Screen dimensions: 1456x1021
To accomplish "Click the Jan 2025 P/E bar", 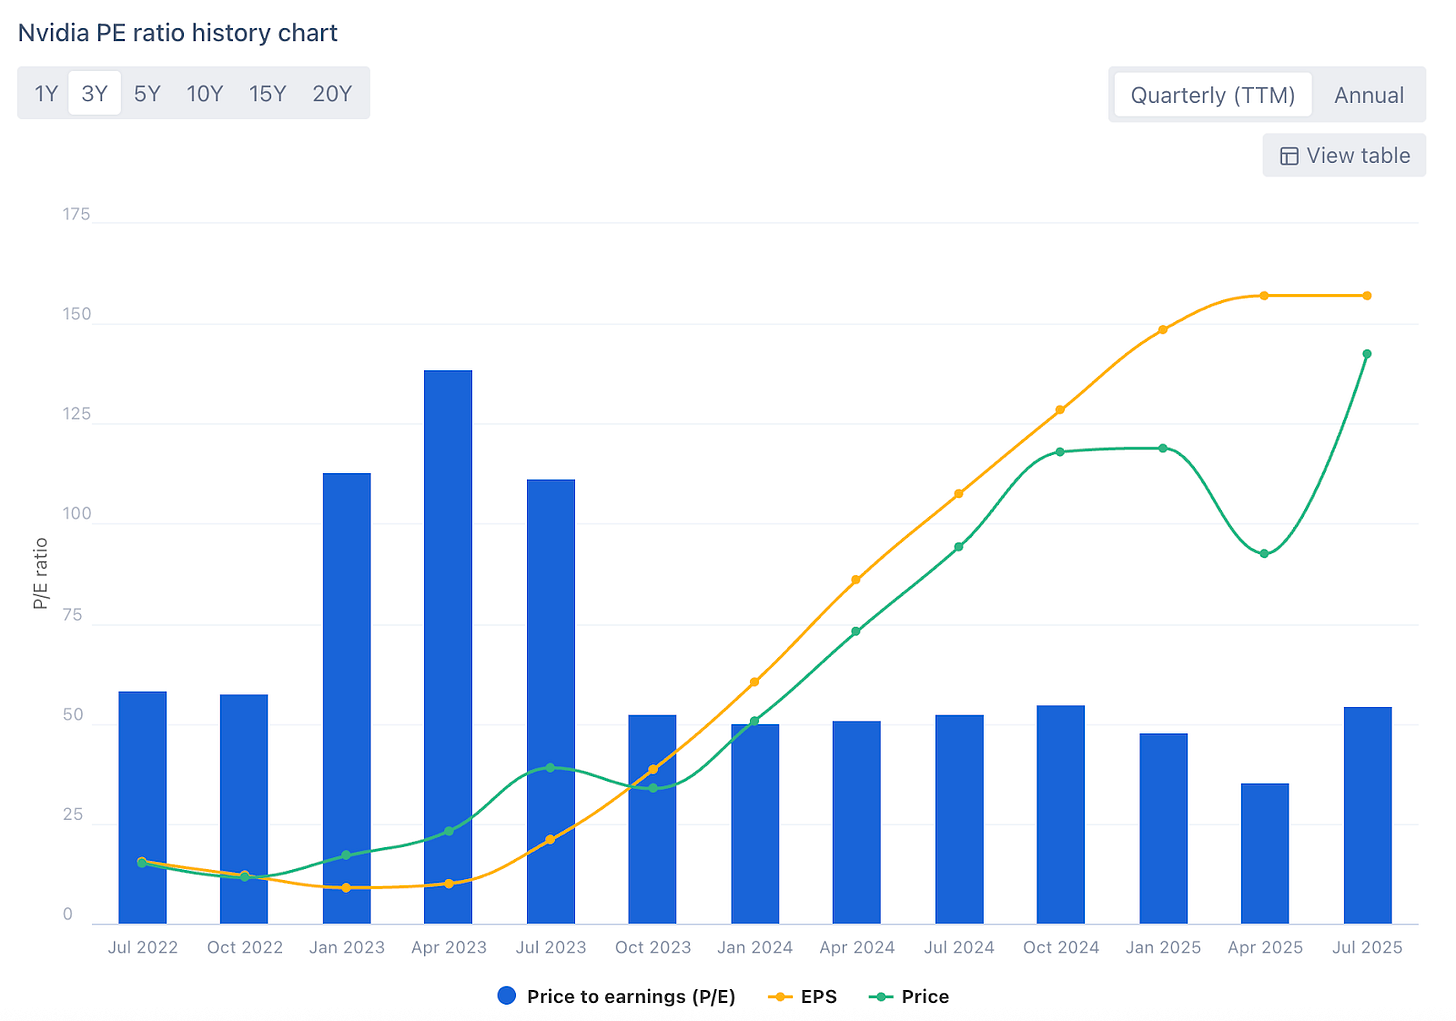I will [x=1164, y=829].
